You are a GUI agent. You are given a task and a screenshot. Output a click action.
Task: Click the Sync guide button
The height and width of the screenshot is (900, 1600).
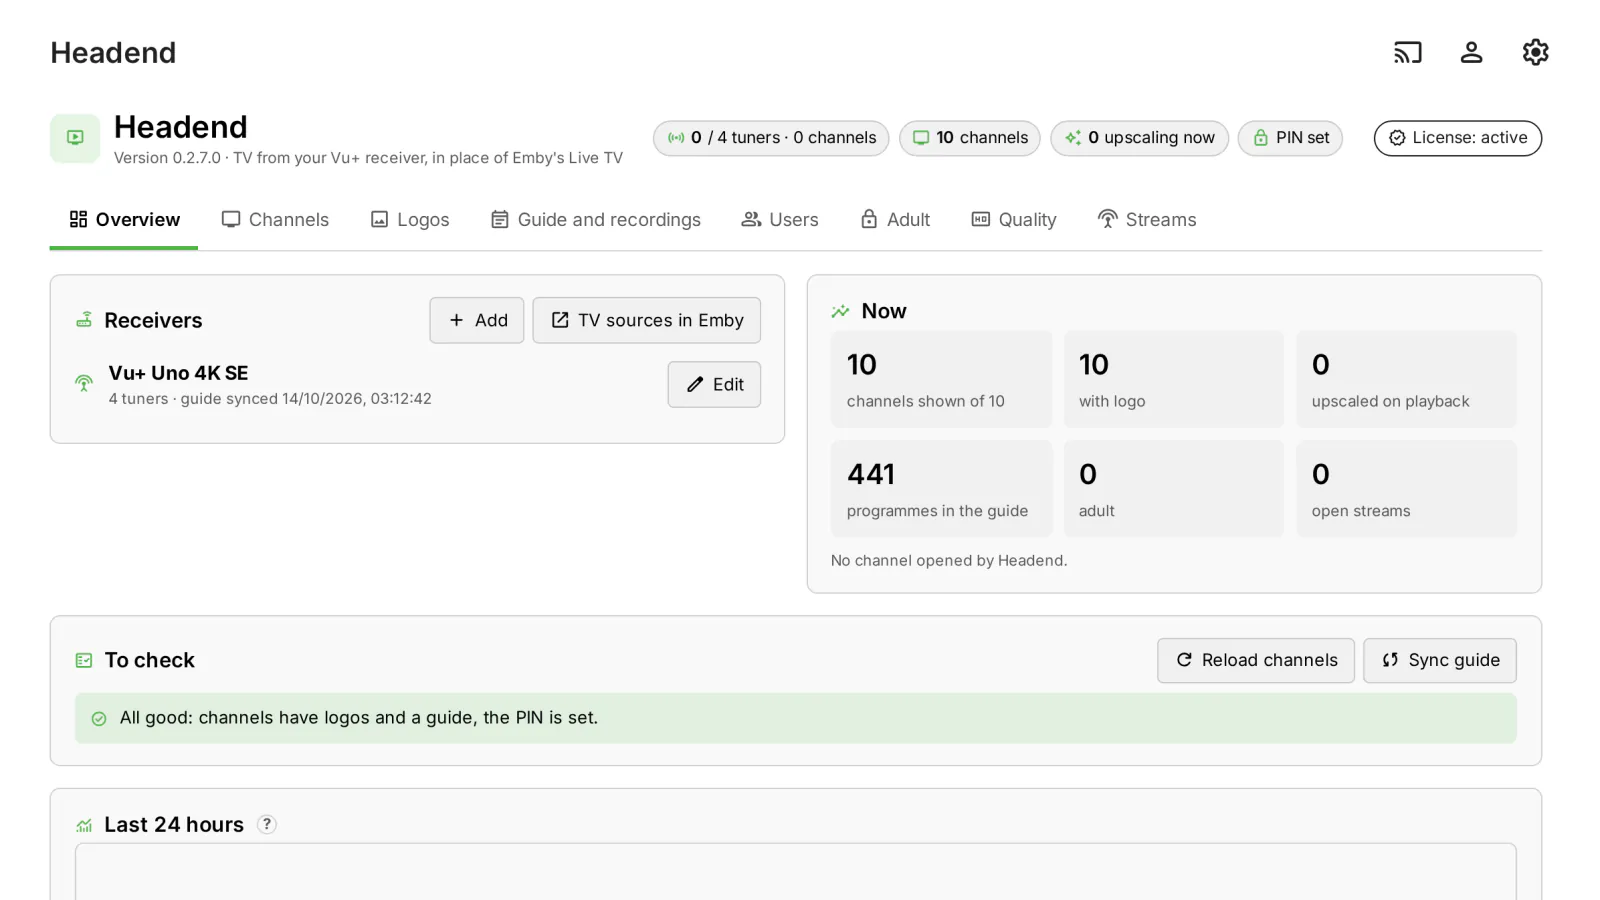click(1440, 660)
